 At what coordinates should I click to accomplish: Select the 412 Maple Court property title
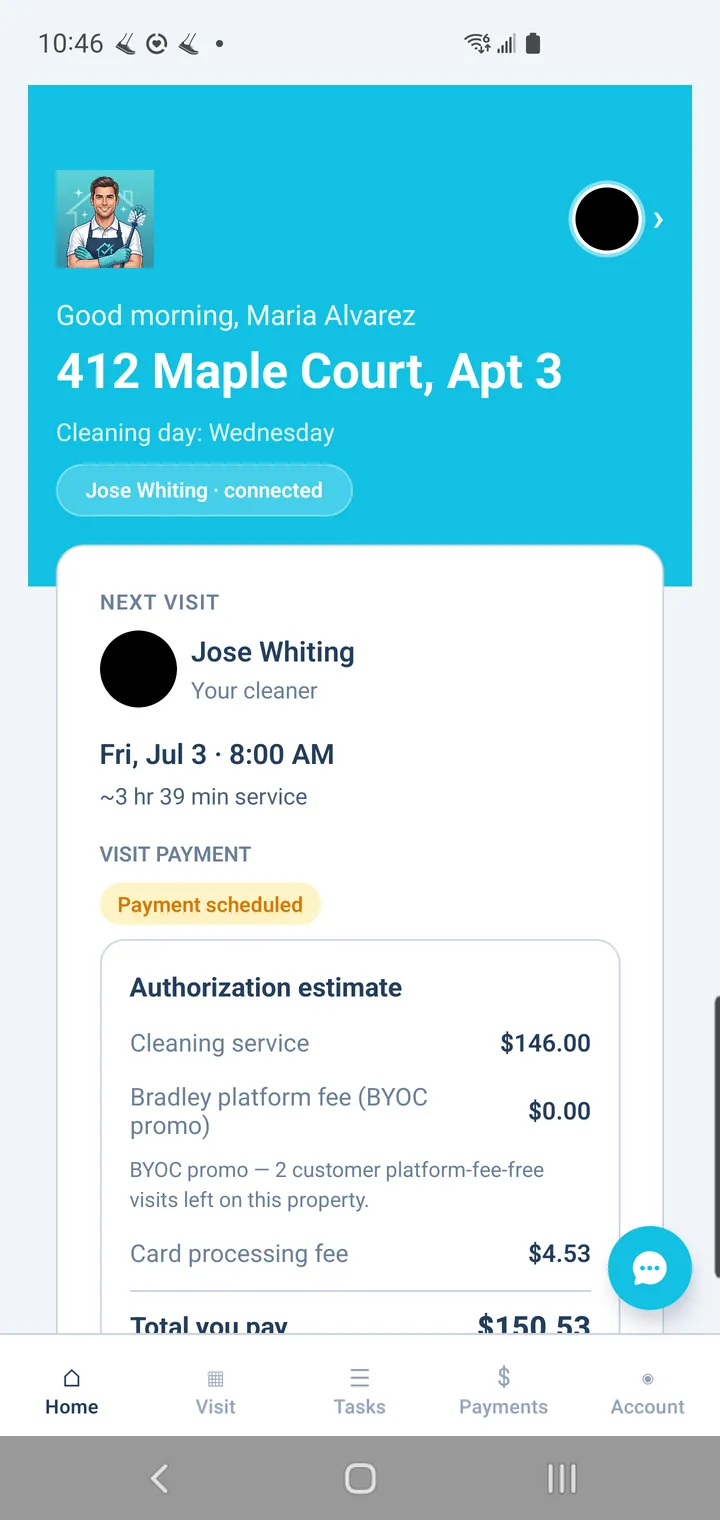click(x=309, y=372)
